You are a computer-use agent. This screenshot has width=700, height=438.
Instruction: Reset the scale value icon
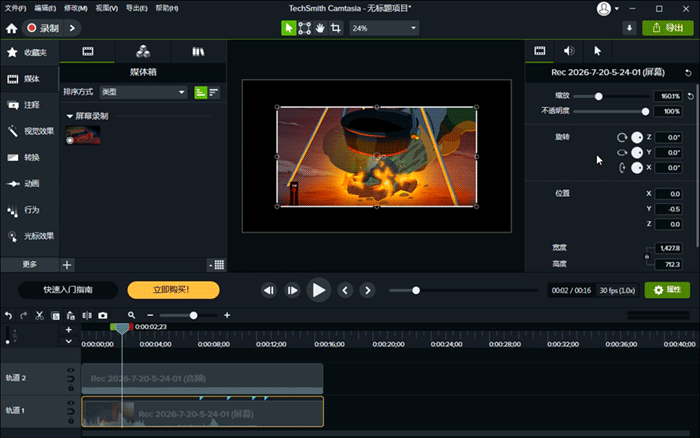(691, 96)
